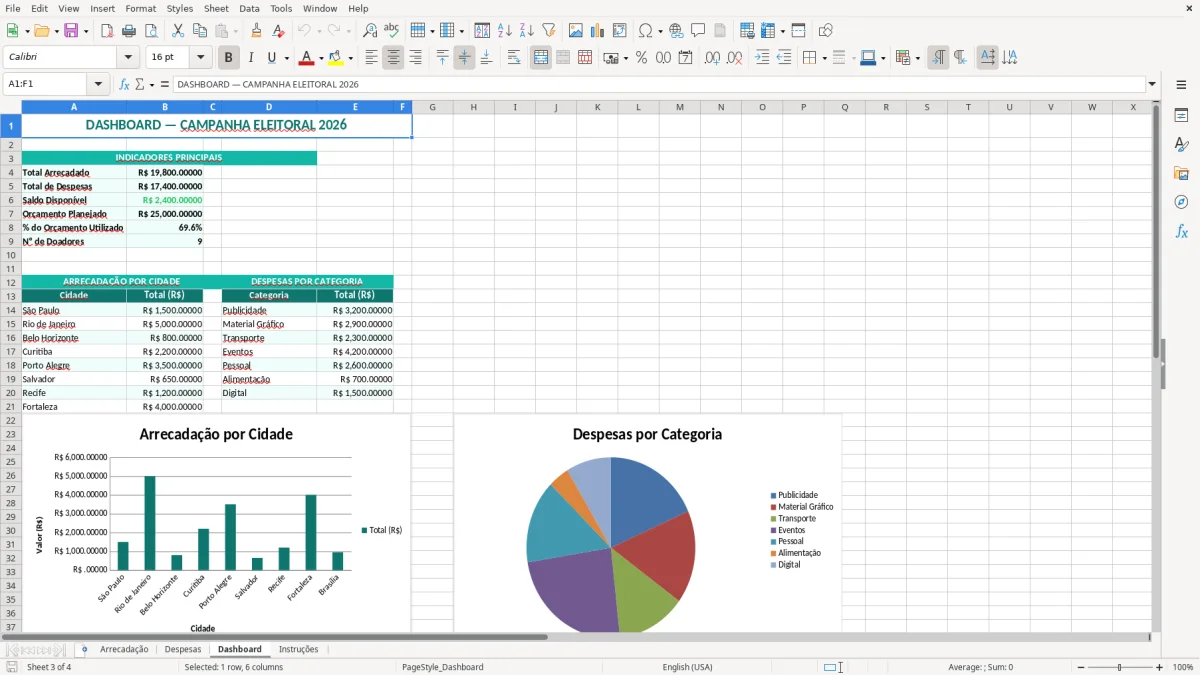Format as percent
Screen dimensions: 1200x675
641,58
